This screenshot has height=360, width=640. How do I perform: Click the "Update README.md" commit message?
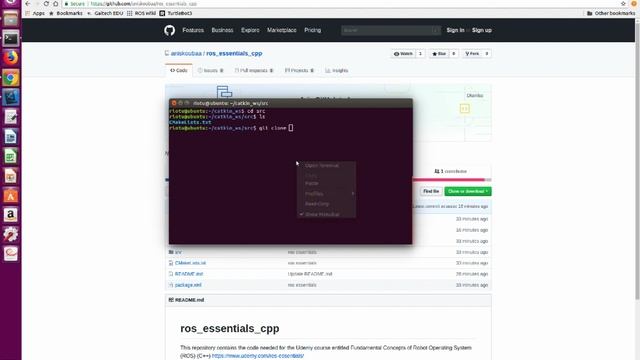(x=310, y=274)
